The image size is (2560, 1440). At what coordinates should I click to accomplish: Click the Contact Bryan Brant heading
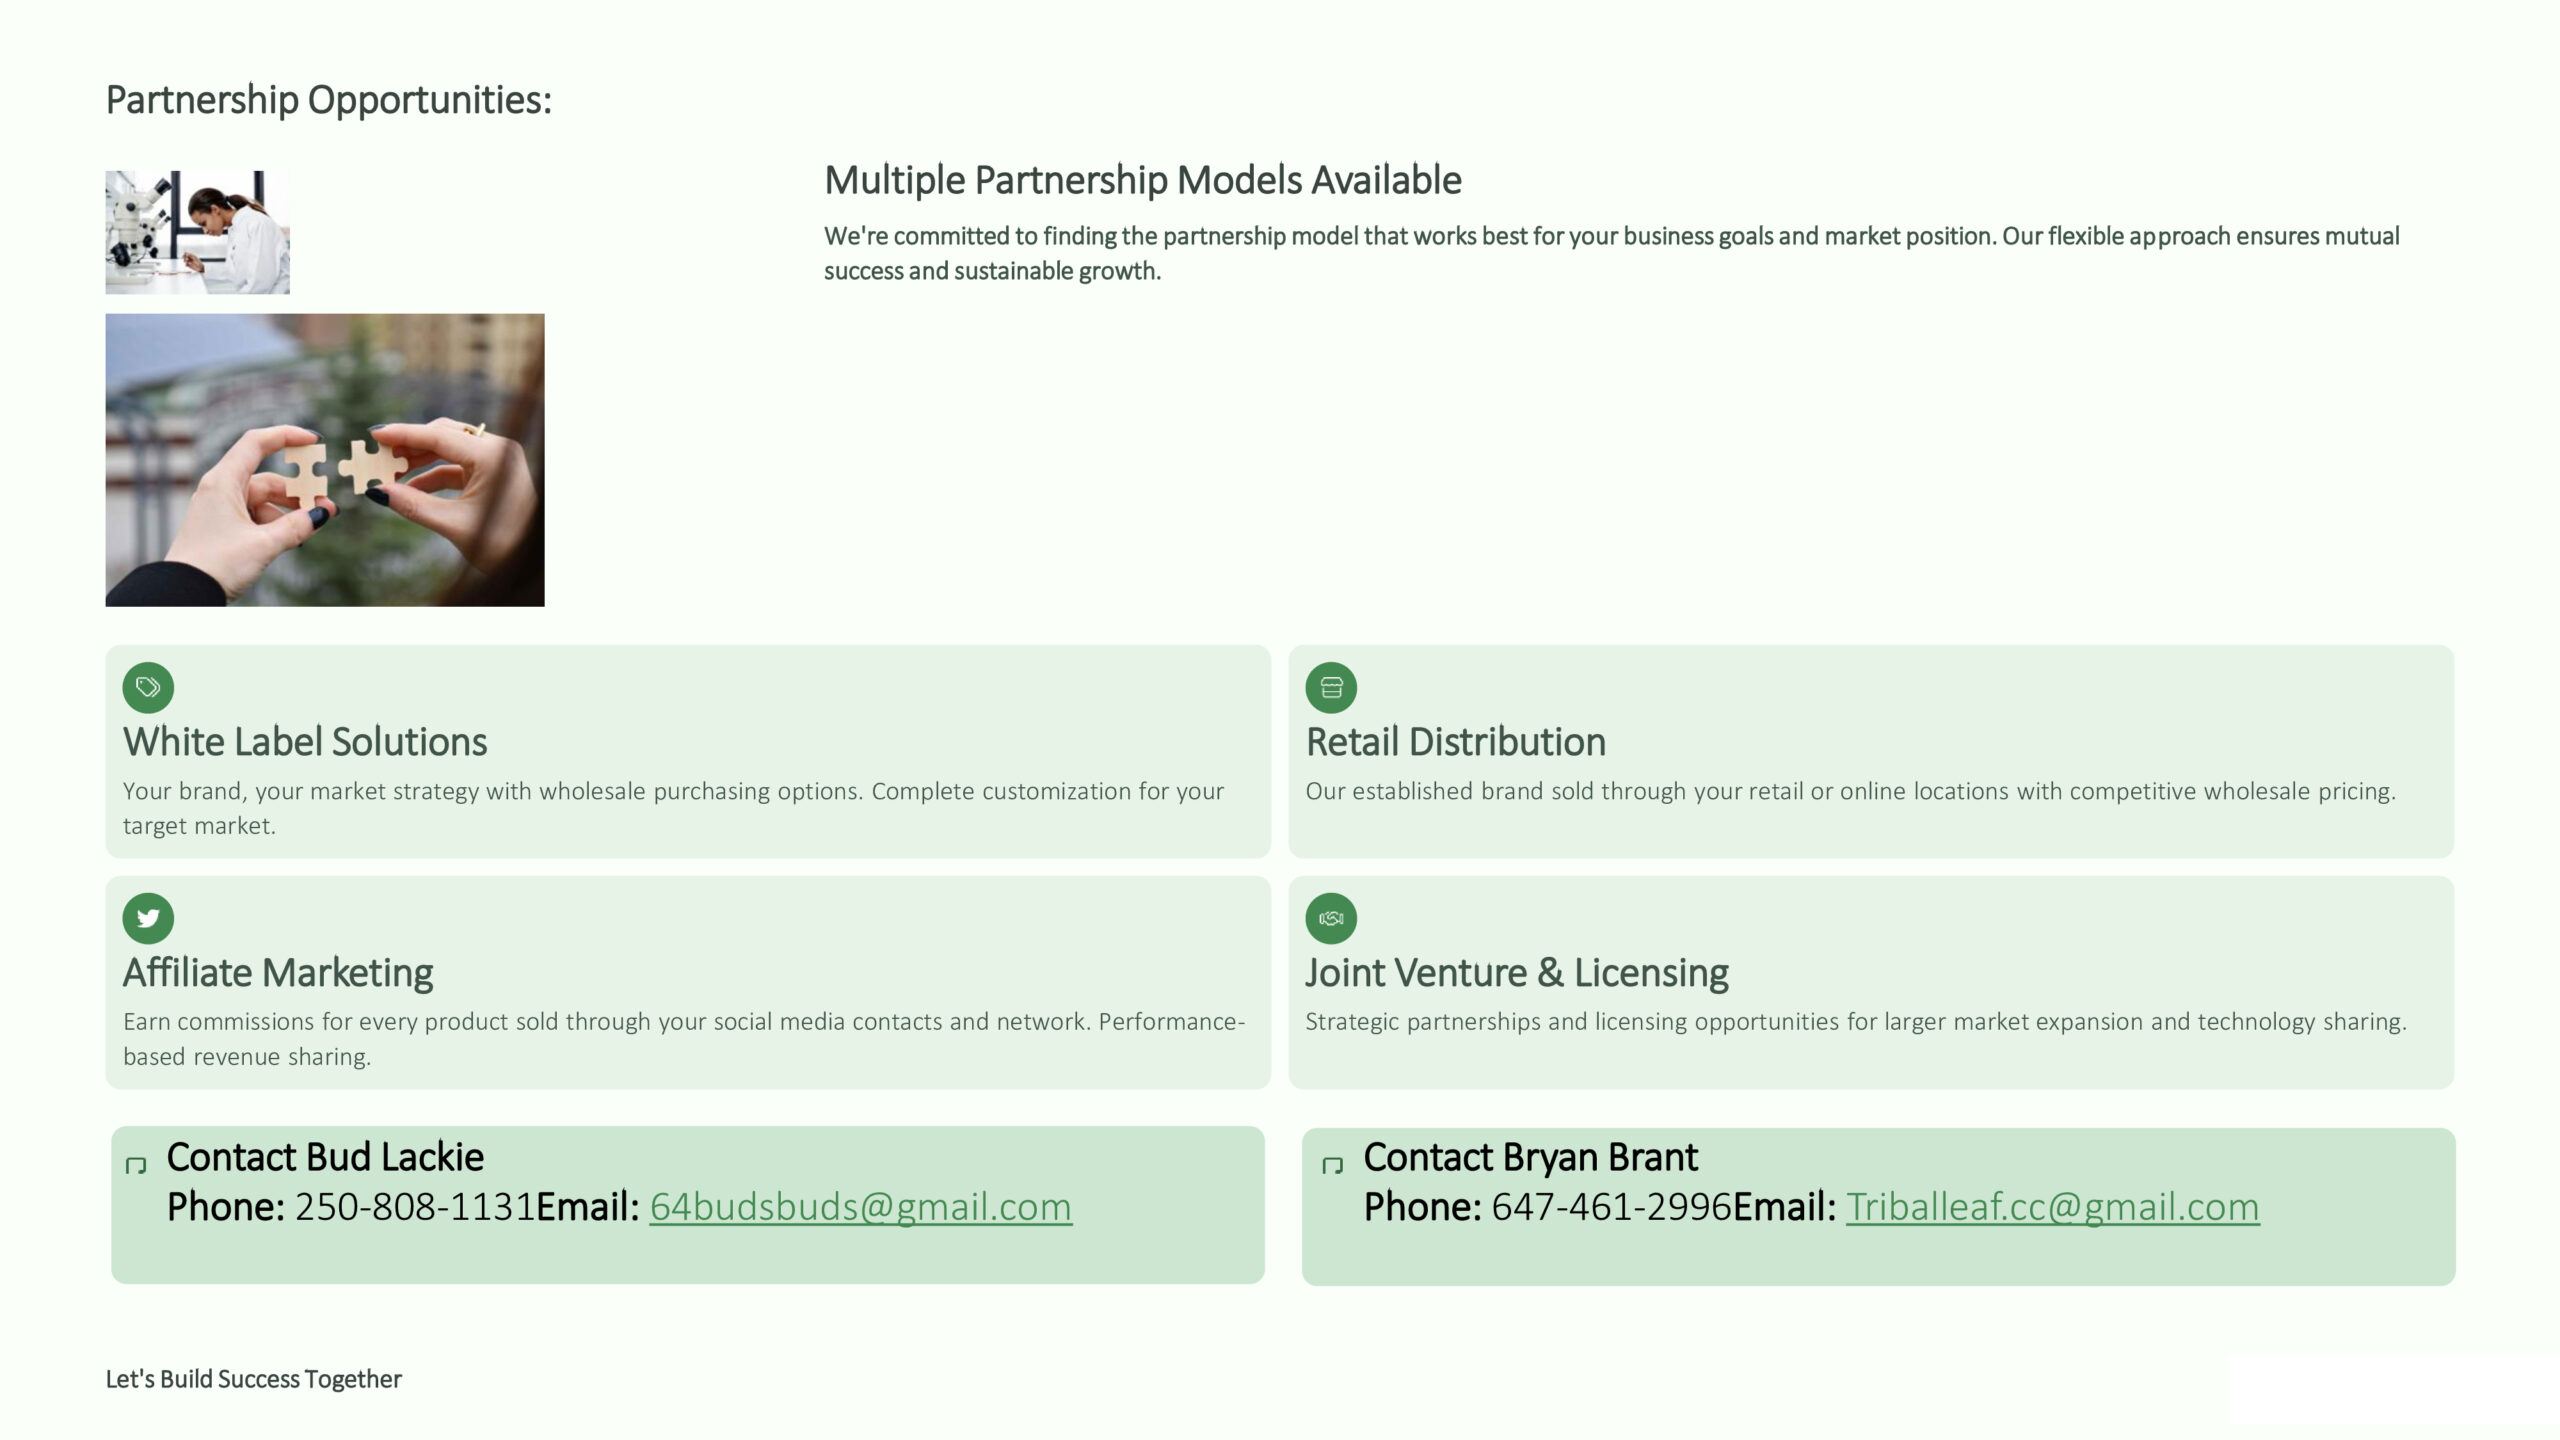(1530, 1157)
